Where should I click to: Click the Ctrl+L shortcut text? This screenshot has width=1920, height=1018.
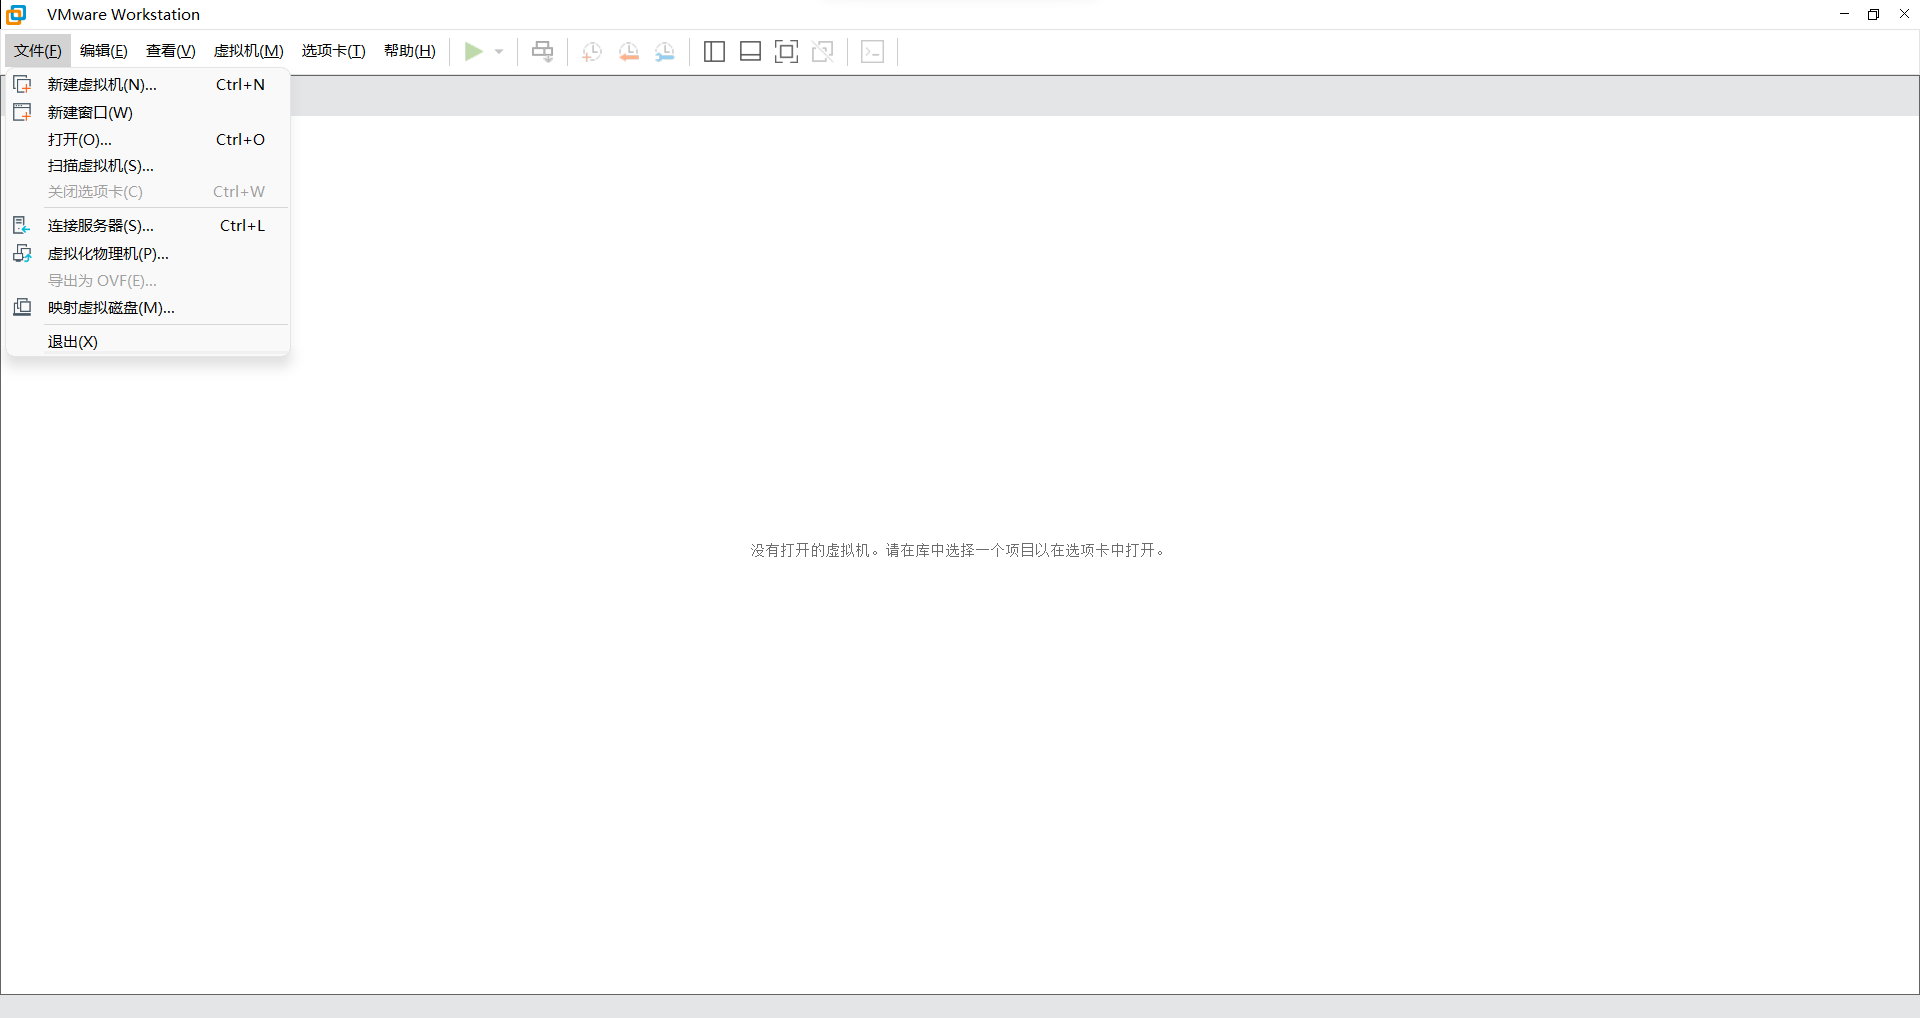(x=242, y=225)
